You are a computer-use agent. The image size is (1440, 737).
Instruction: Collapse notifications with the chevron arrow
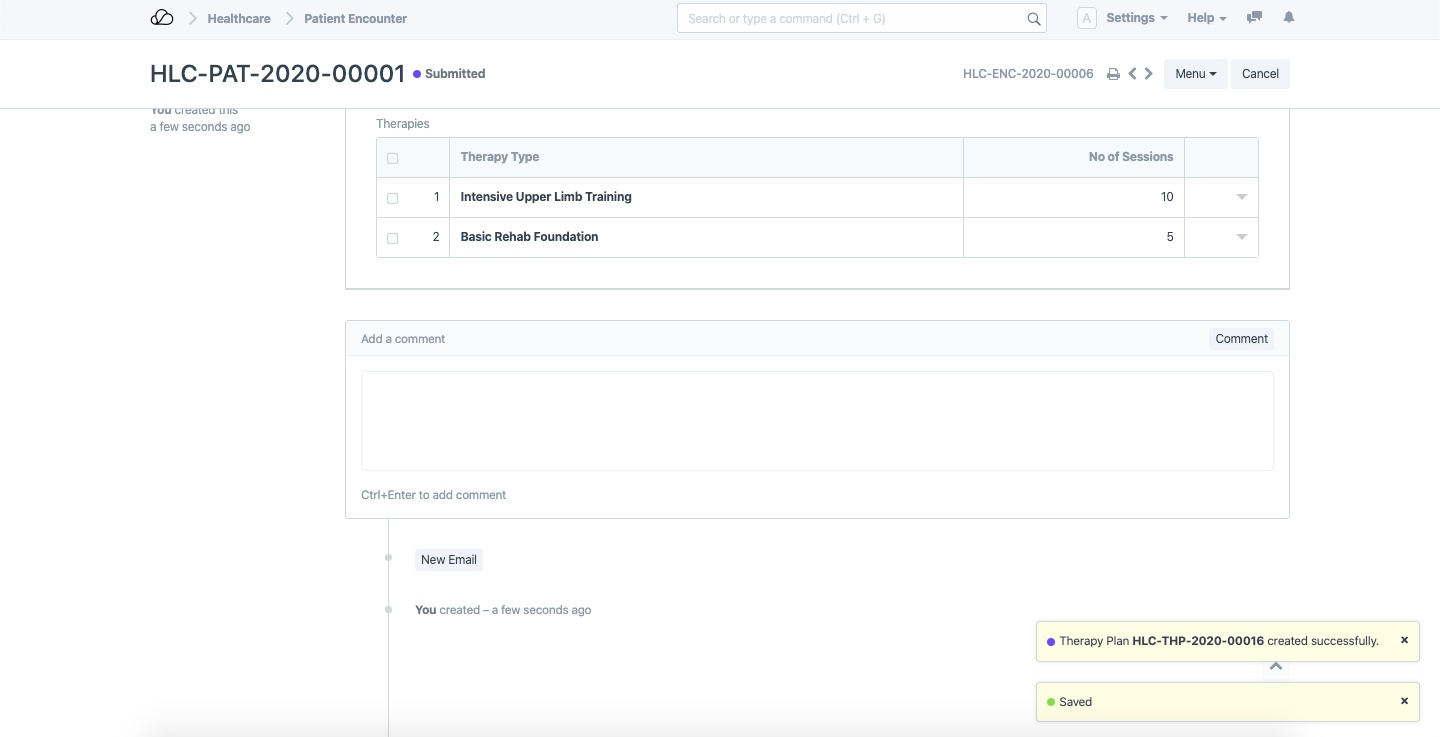[x=1275, y=666]
